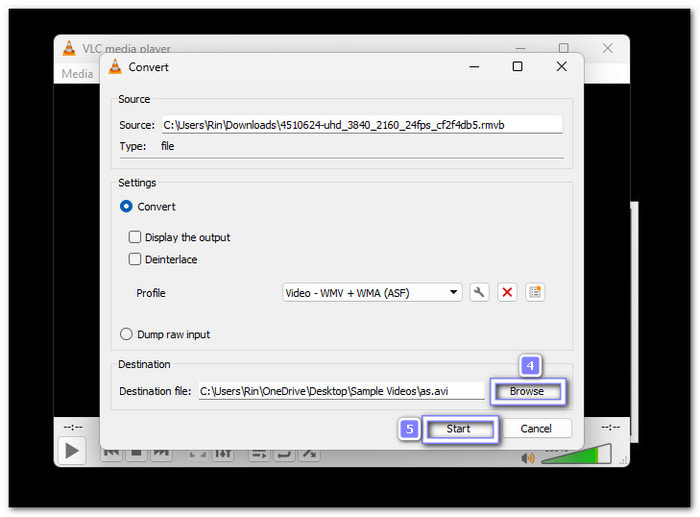Adjust the VLC volume slider
700x517 pixels.
coord(576,454)
